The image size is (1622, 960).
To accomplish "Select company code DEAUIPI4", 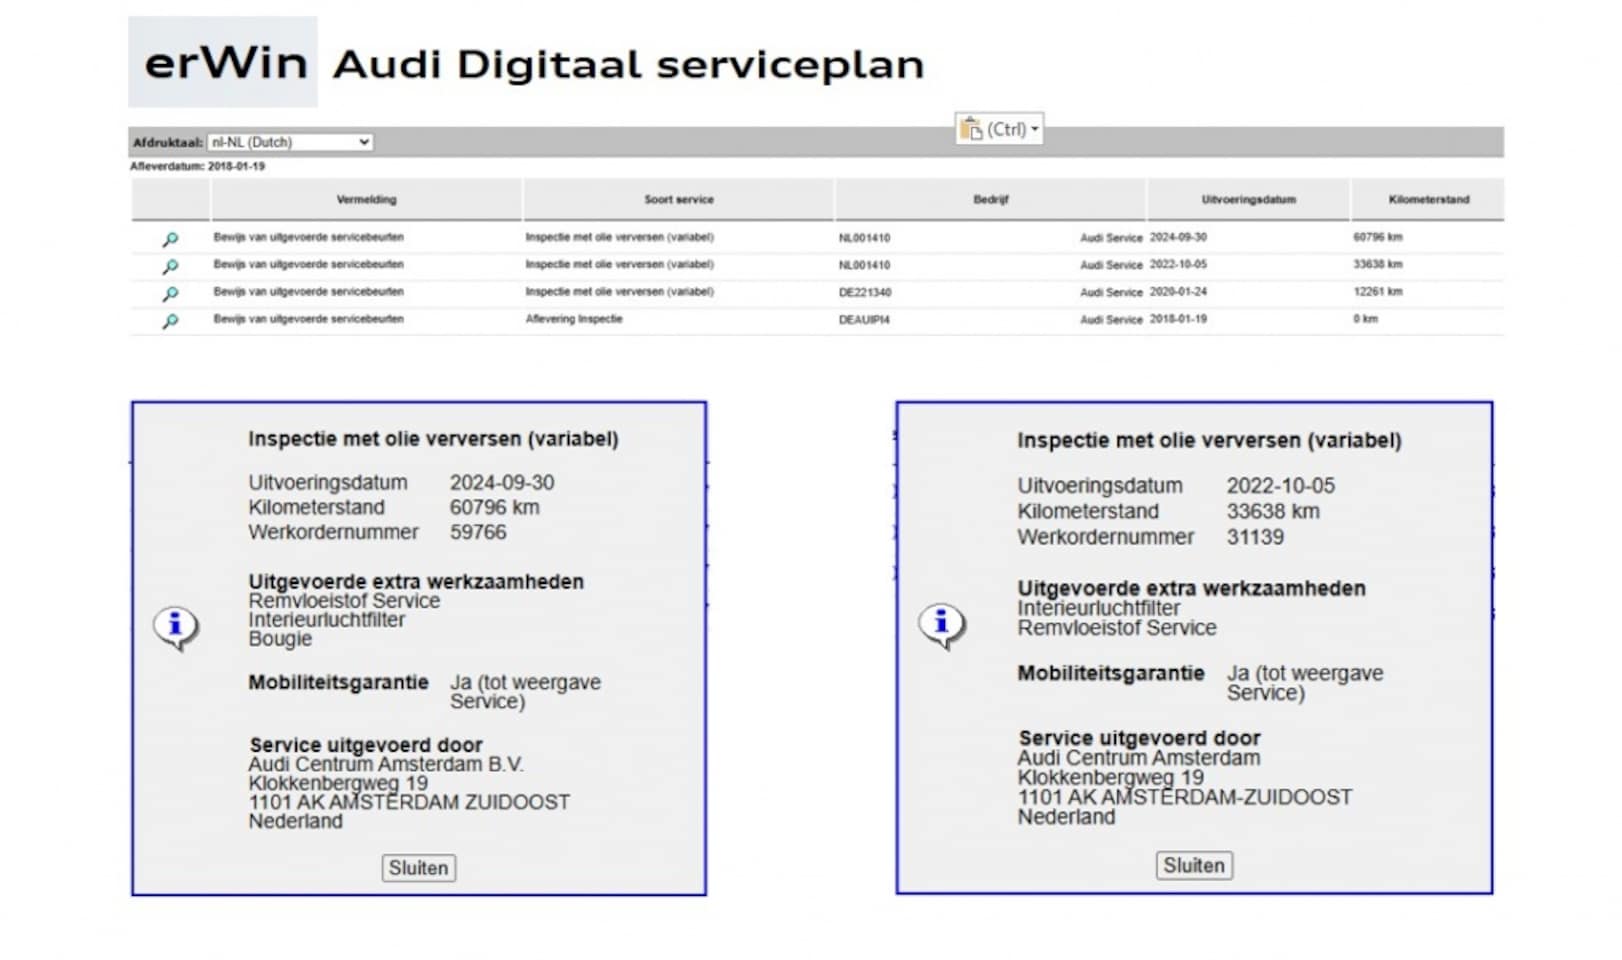I will pos(864,319).
